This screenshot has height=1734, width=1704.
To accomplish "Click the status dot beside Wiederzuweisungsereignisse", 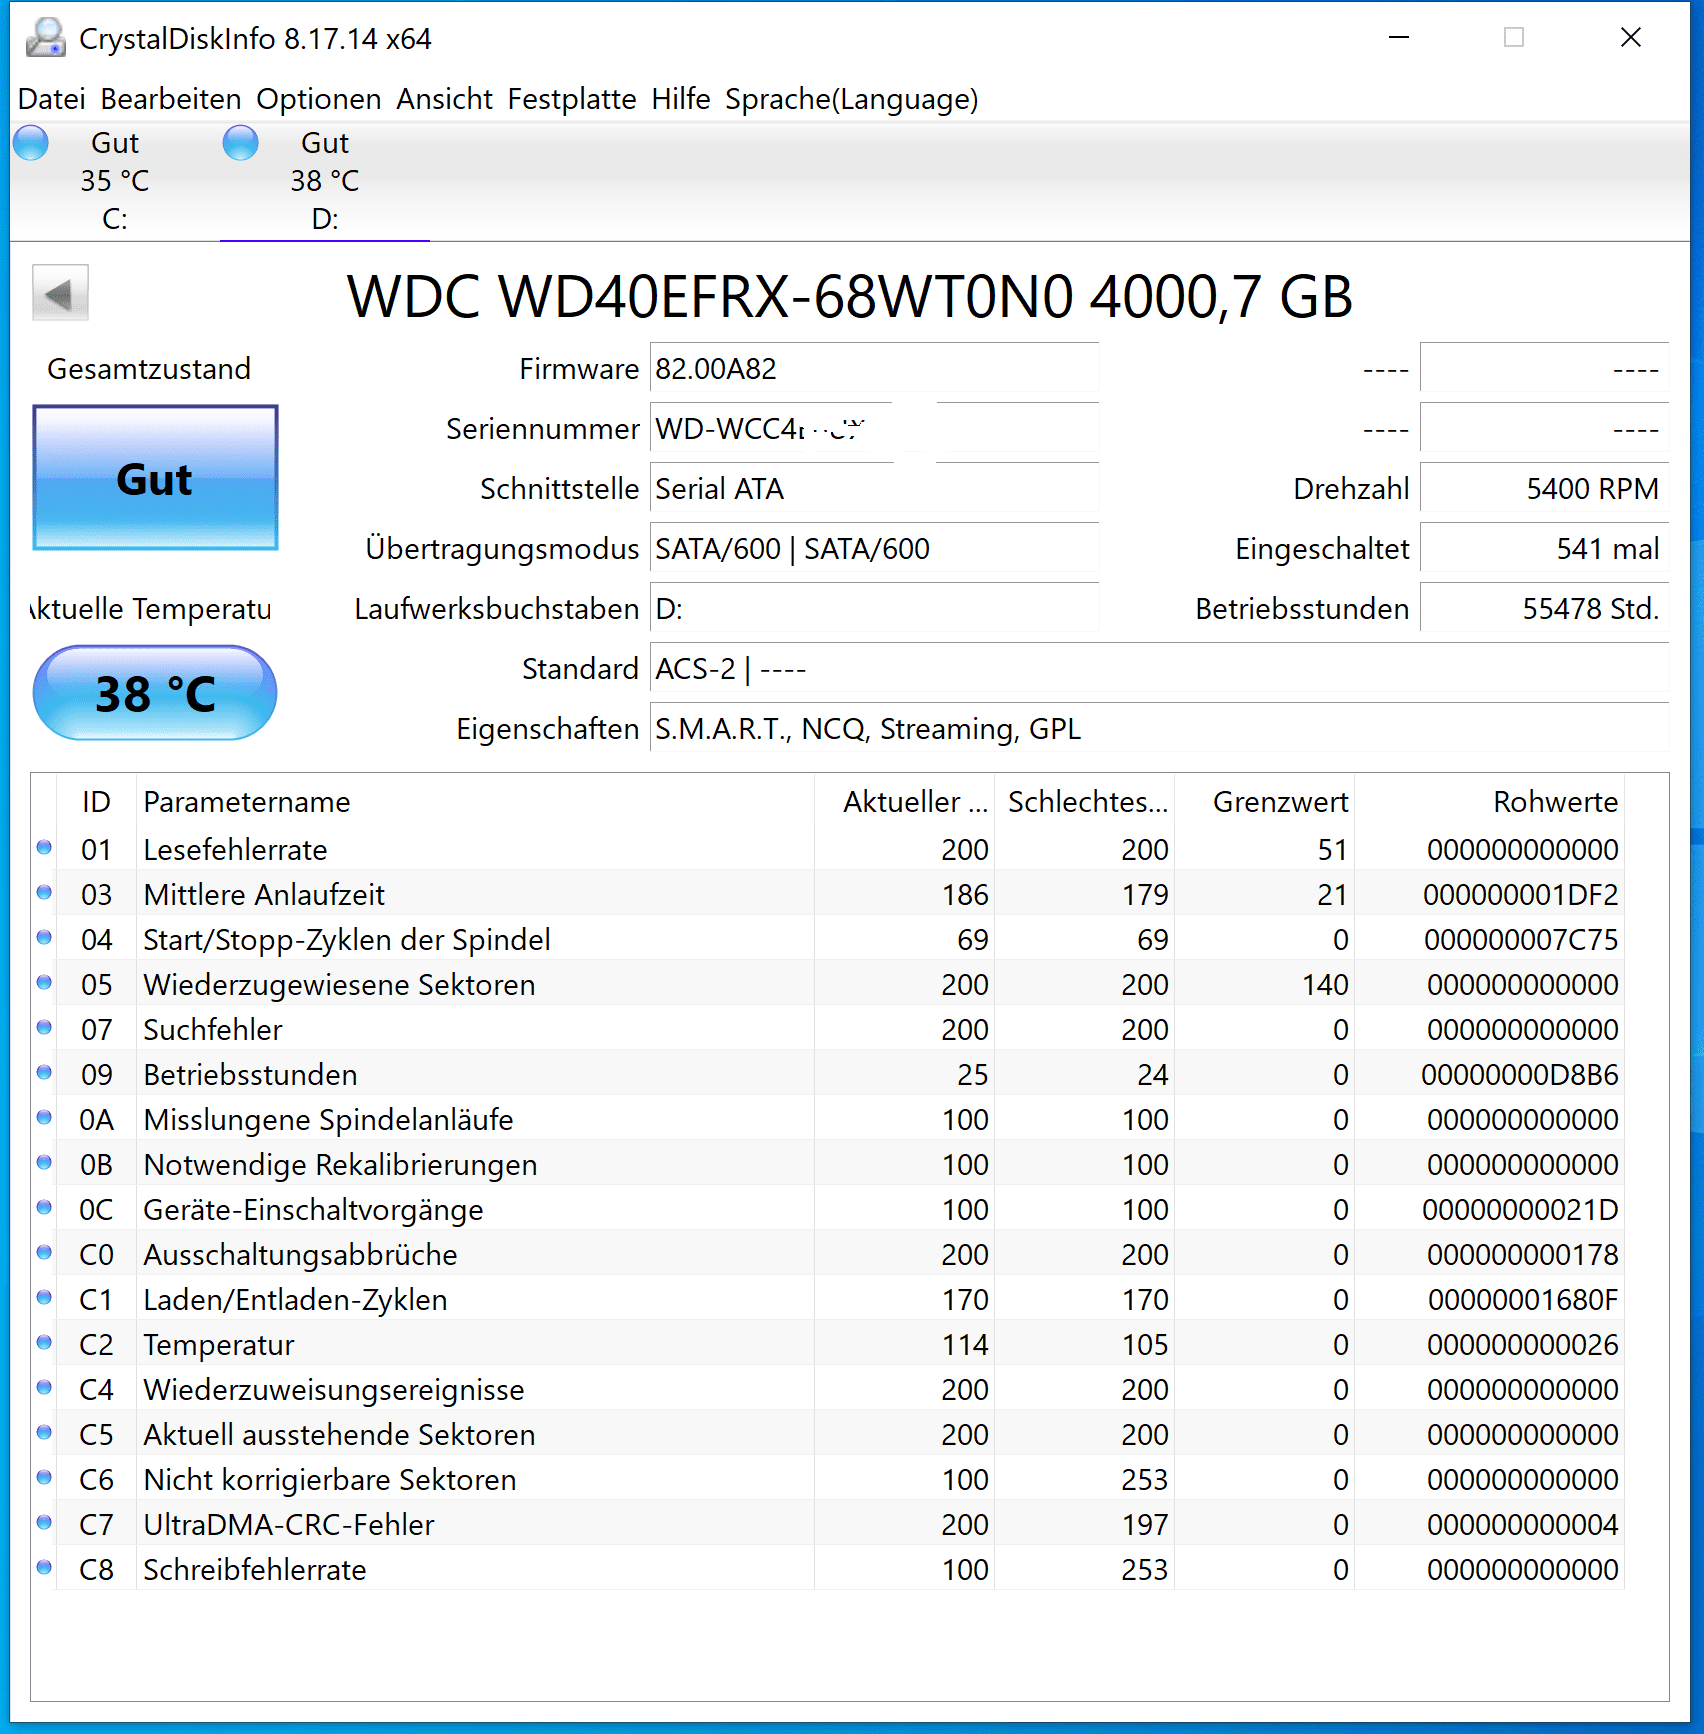I will pos(44,1388).
